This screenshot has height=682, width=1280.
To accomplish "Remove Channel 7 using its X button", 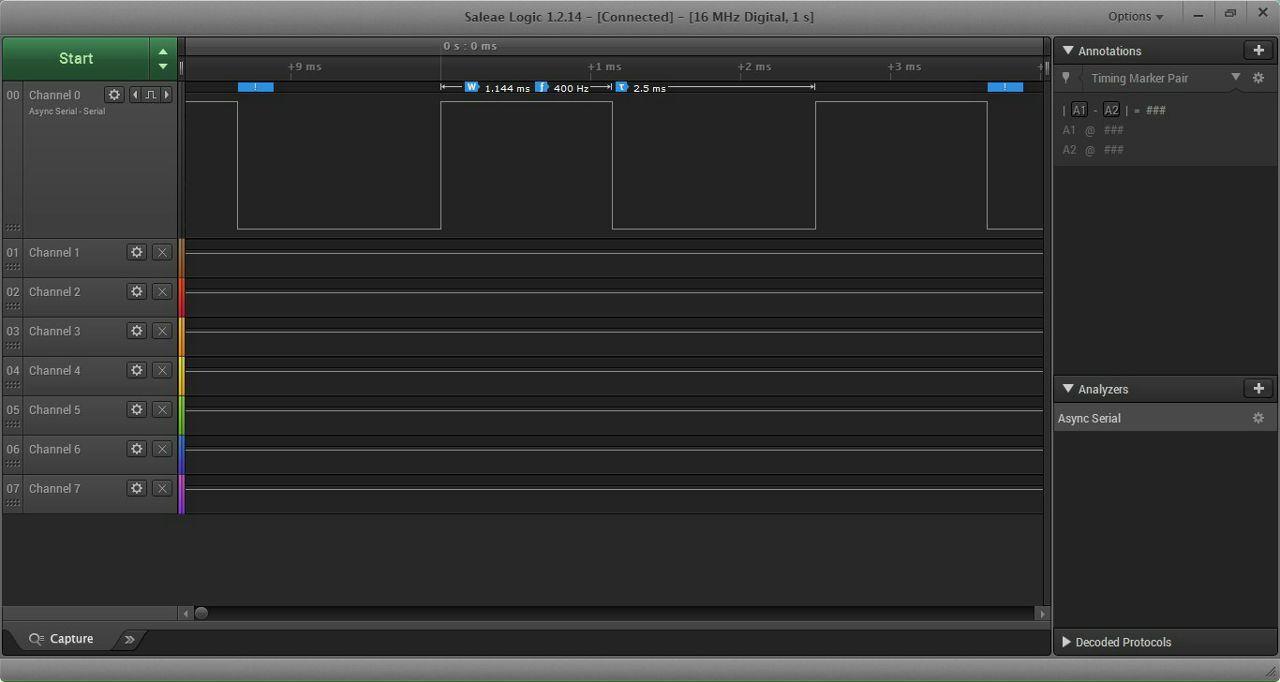I will click(x=162, y=489).
